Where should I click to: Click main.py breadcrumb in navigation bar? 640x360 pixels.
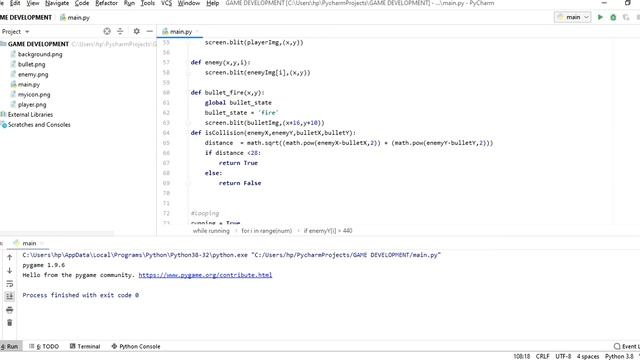coord(75,18)
